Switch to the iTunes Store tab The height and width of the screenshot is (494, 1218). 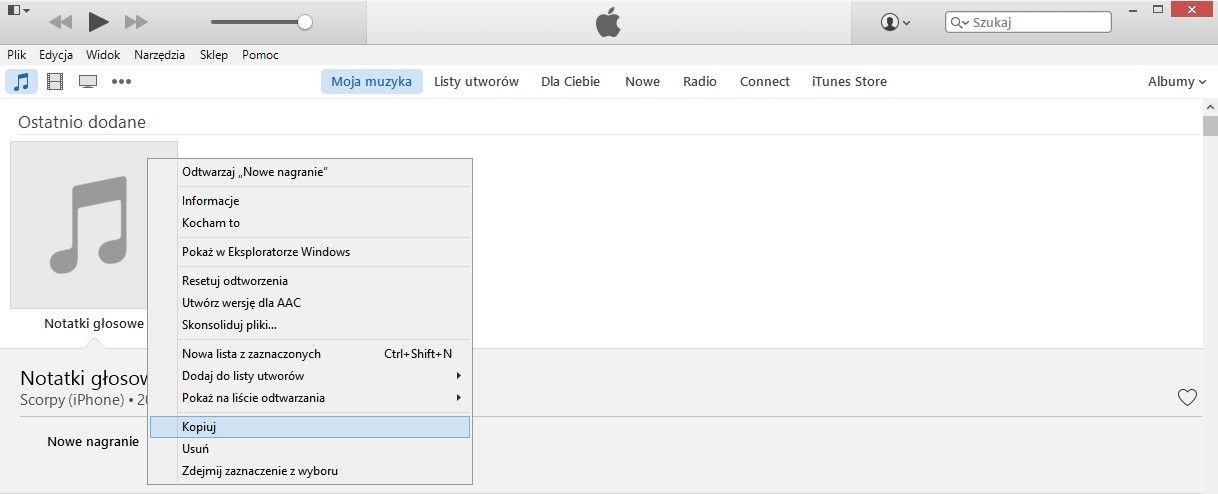point(849,82)
